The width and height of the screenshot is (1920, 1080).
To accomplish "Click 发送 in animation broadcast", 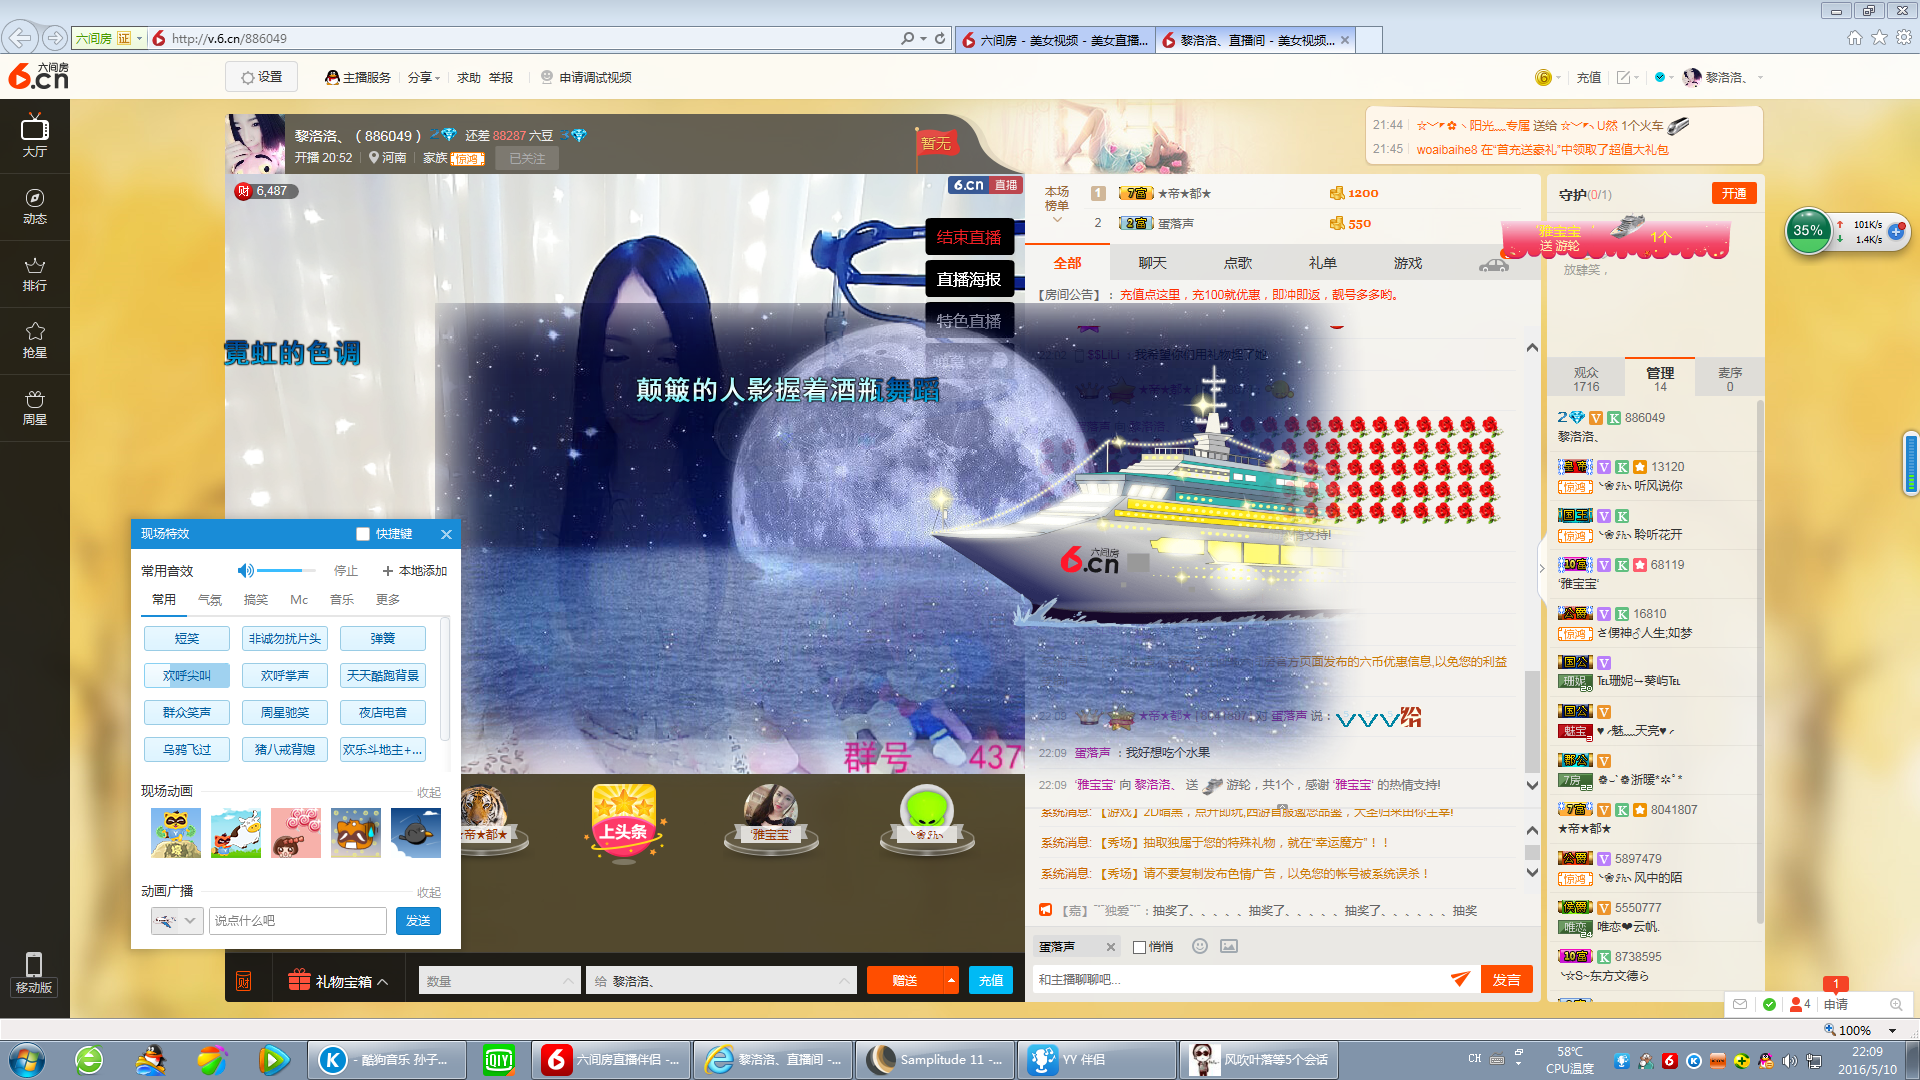I will tap(418, 920).
